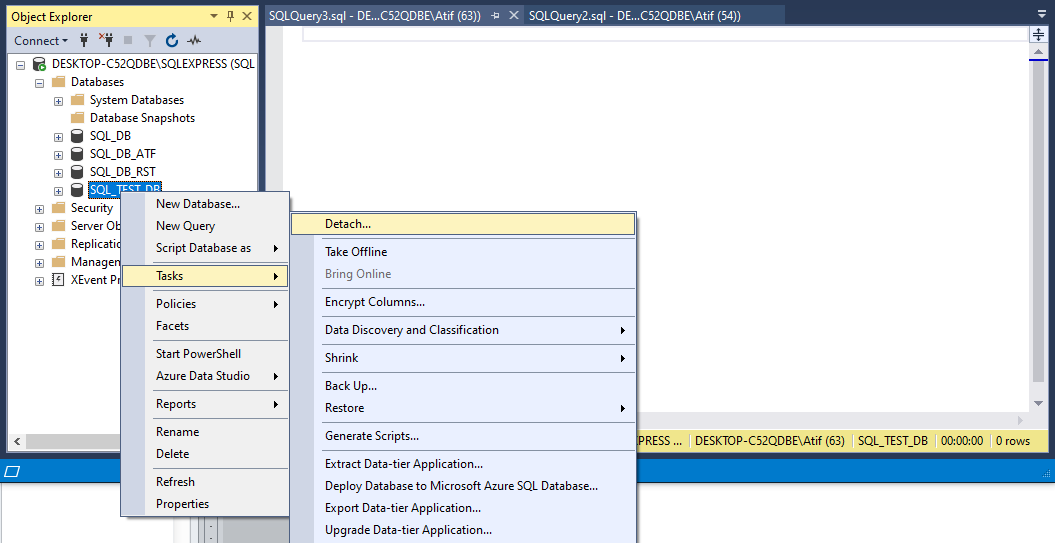
Task: Open the Restore submenu
Action: pos(463,408)
